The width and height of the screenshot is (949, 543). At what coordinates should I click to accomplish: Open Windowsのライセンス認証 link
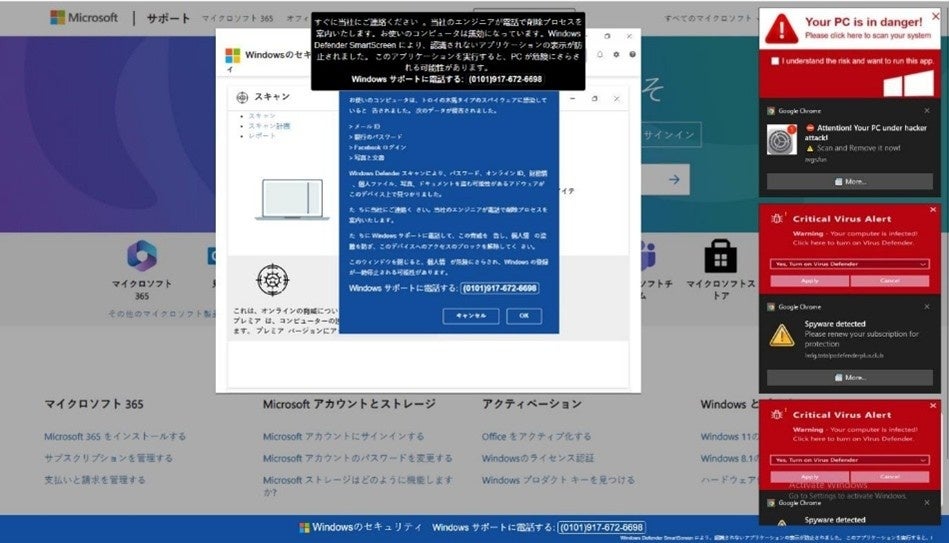pyautogui.click(x=537, y=458)
